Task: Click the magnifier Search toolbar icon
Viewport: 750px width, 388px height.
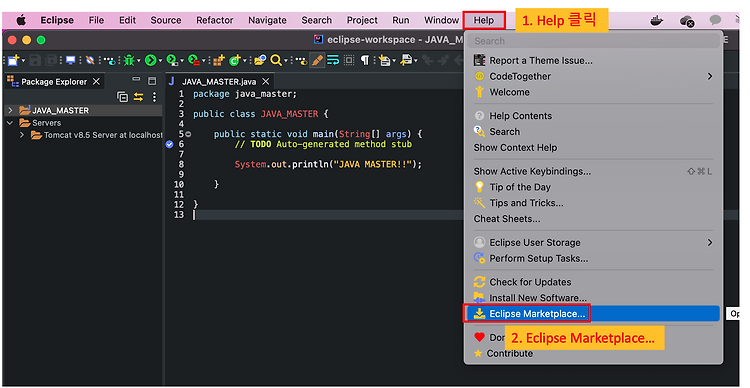Action: (276, 60)
